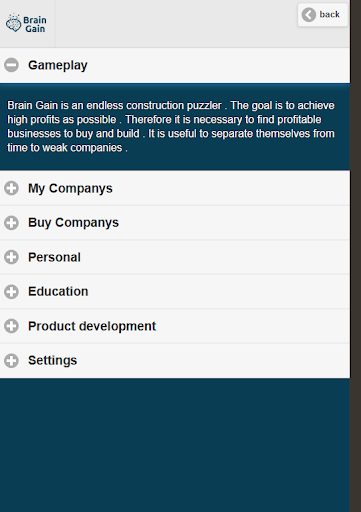Select the Personal section heading
Viewport: 361px width, 512px height.
click(x=54, y=257)
